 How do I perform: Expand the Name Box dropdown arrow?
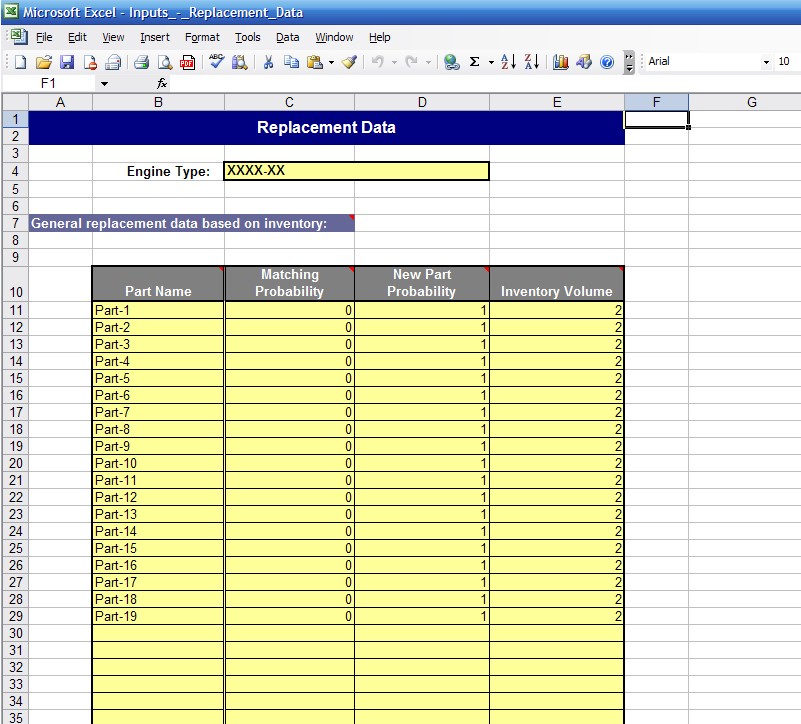point(104,84)
